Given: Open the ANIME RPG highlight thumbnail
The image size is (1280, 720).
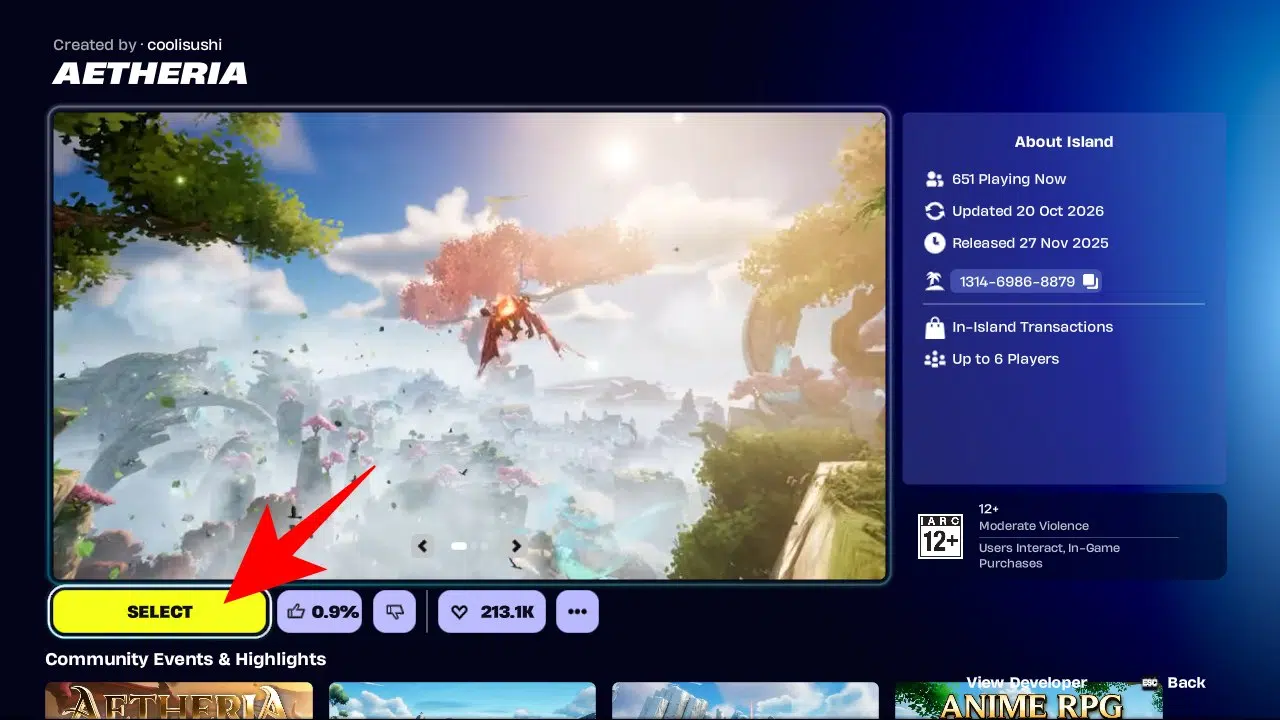Looking at the screenshot, I should (1028, 701).
